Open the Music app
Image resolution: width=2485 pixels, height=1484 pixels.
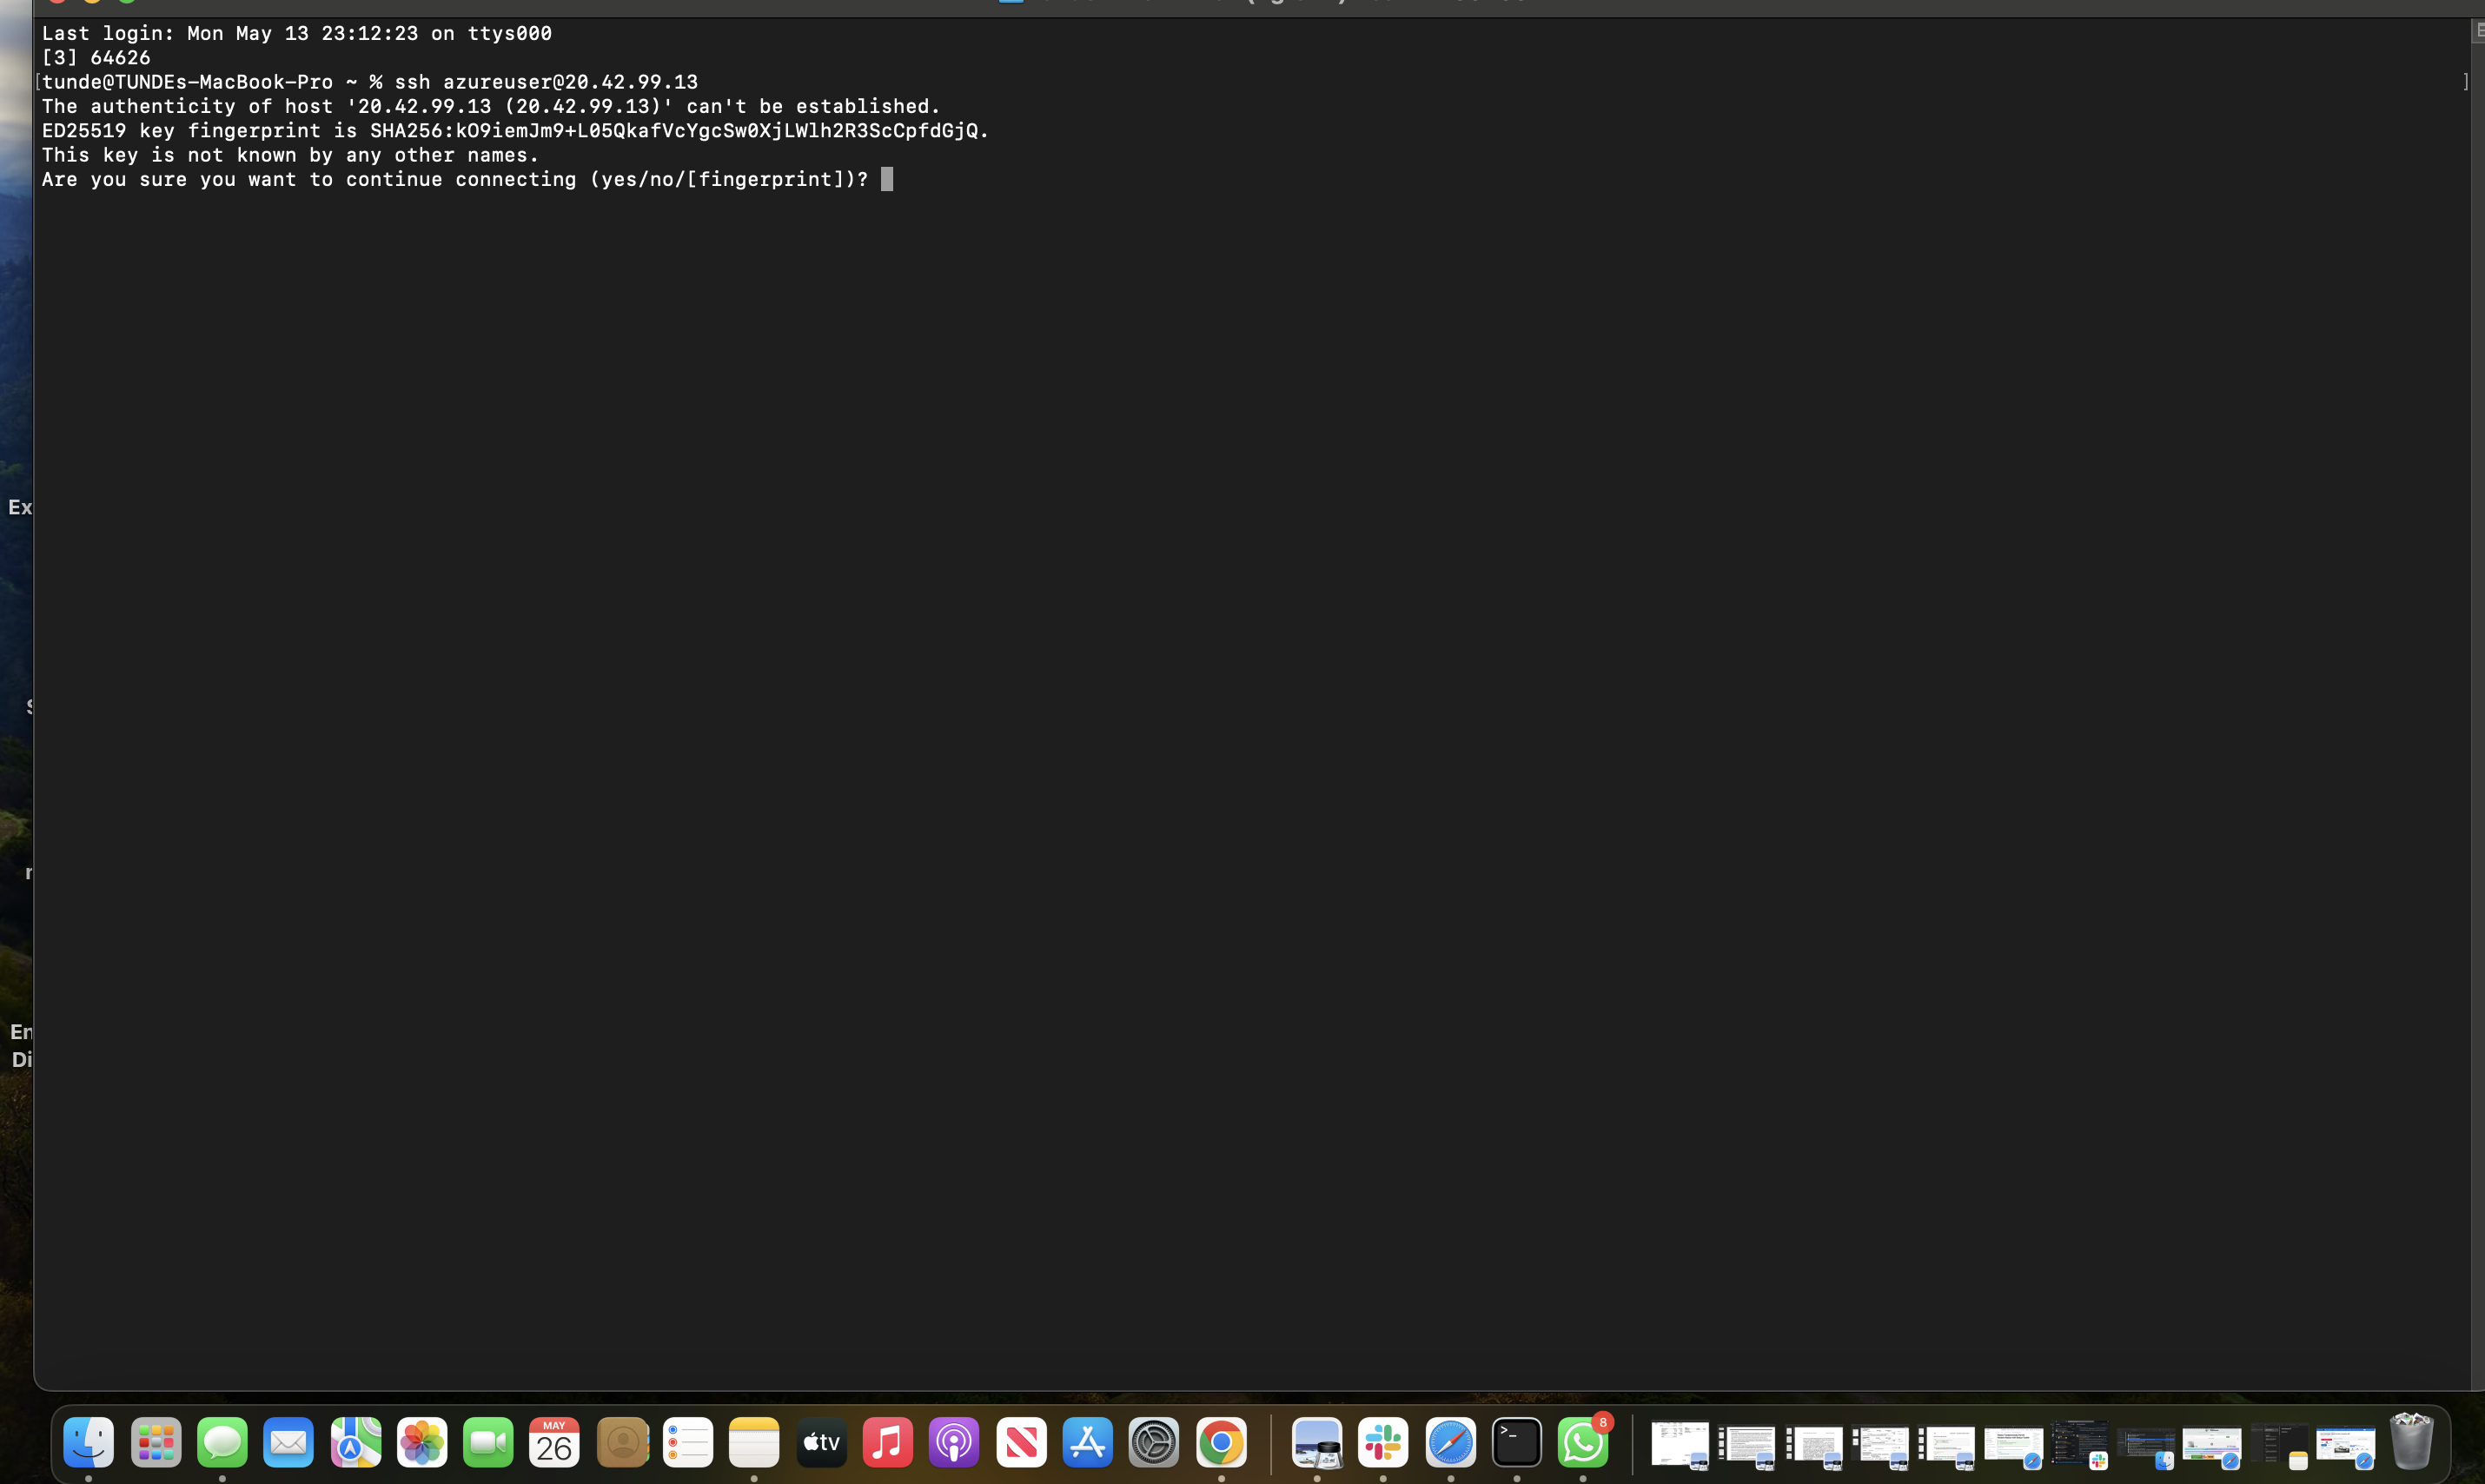point(887,1442)
